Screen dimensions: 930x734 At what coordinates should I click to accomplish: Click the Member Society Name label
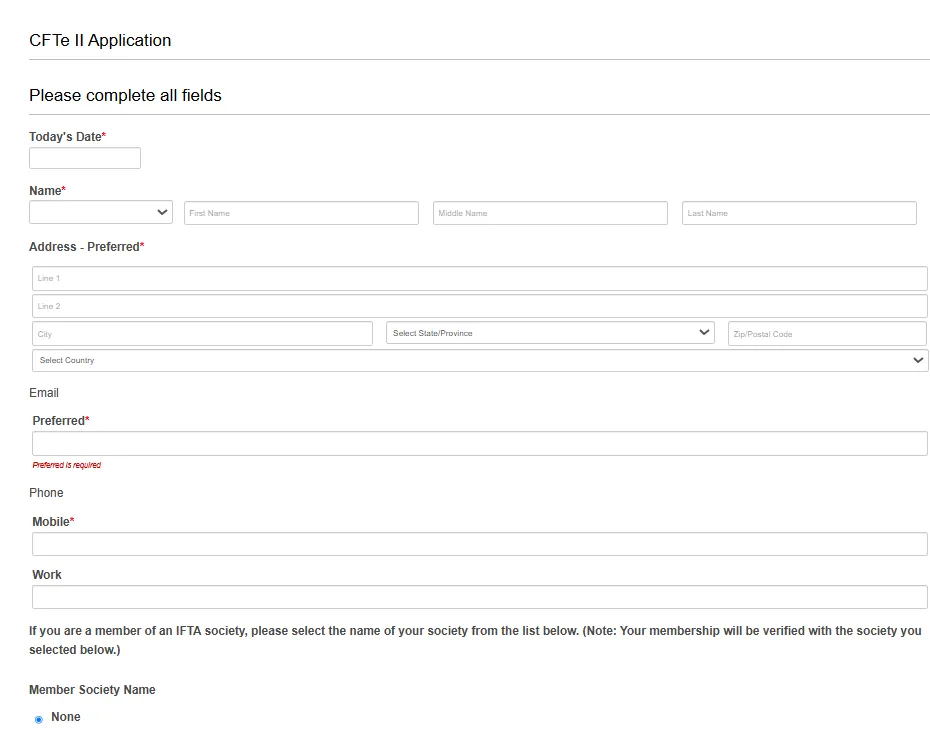click(92, 690)
